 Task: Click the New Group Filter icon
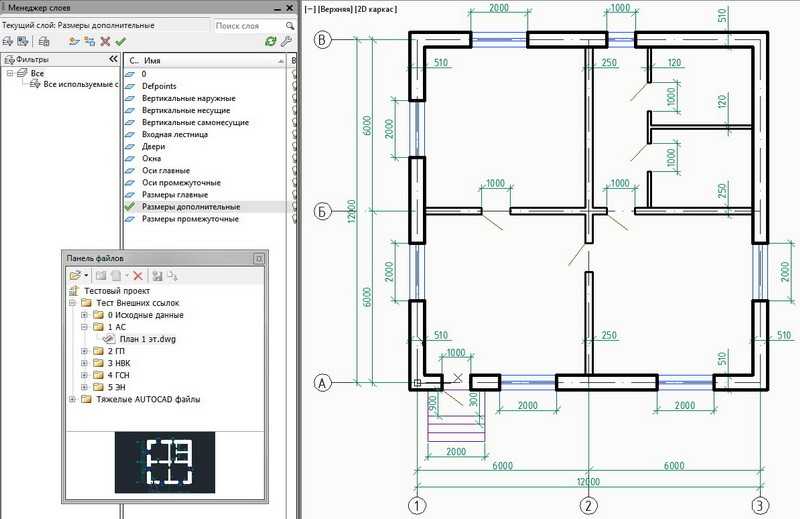(22, 42)
